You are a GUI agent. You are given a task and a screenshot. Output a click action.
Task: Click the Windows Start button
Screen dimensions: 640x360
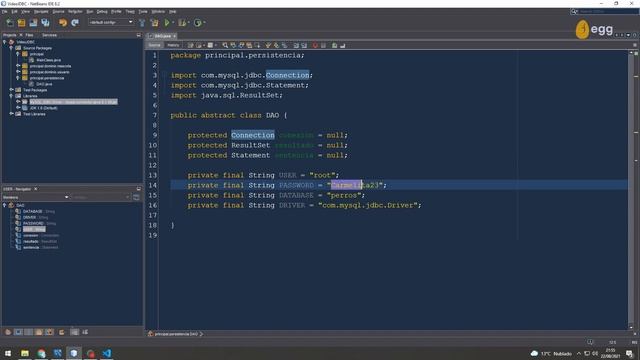[8, 353]
